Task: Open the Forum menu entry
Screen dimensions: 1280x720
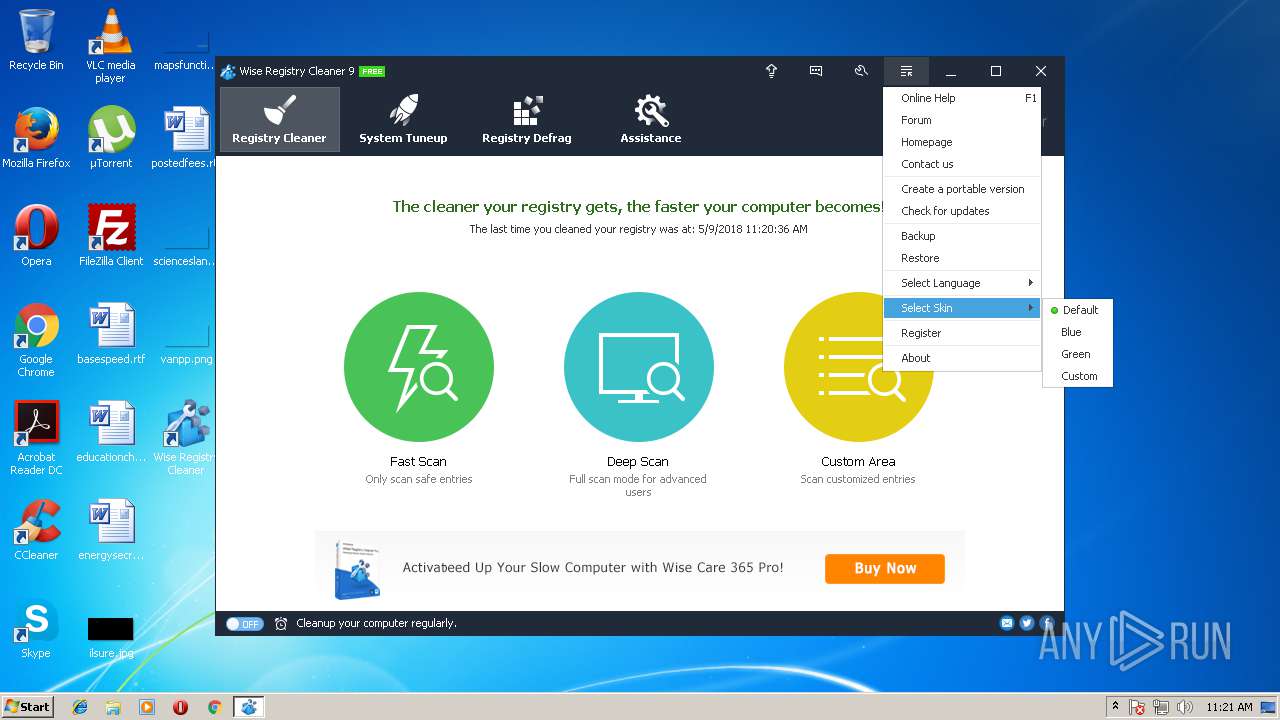Action: tap(962, 120)
